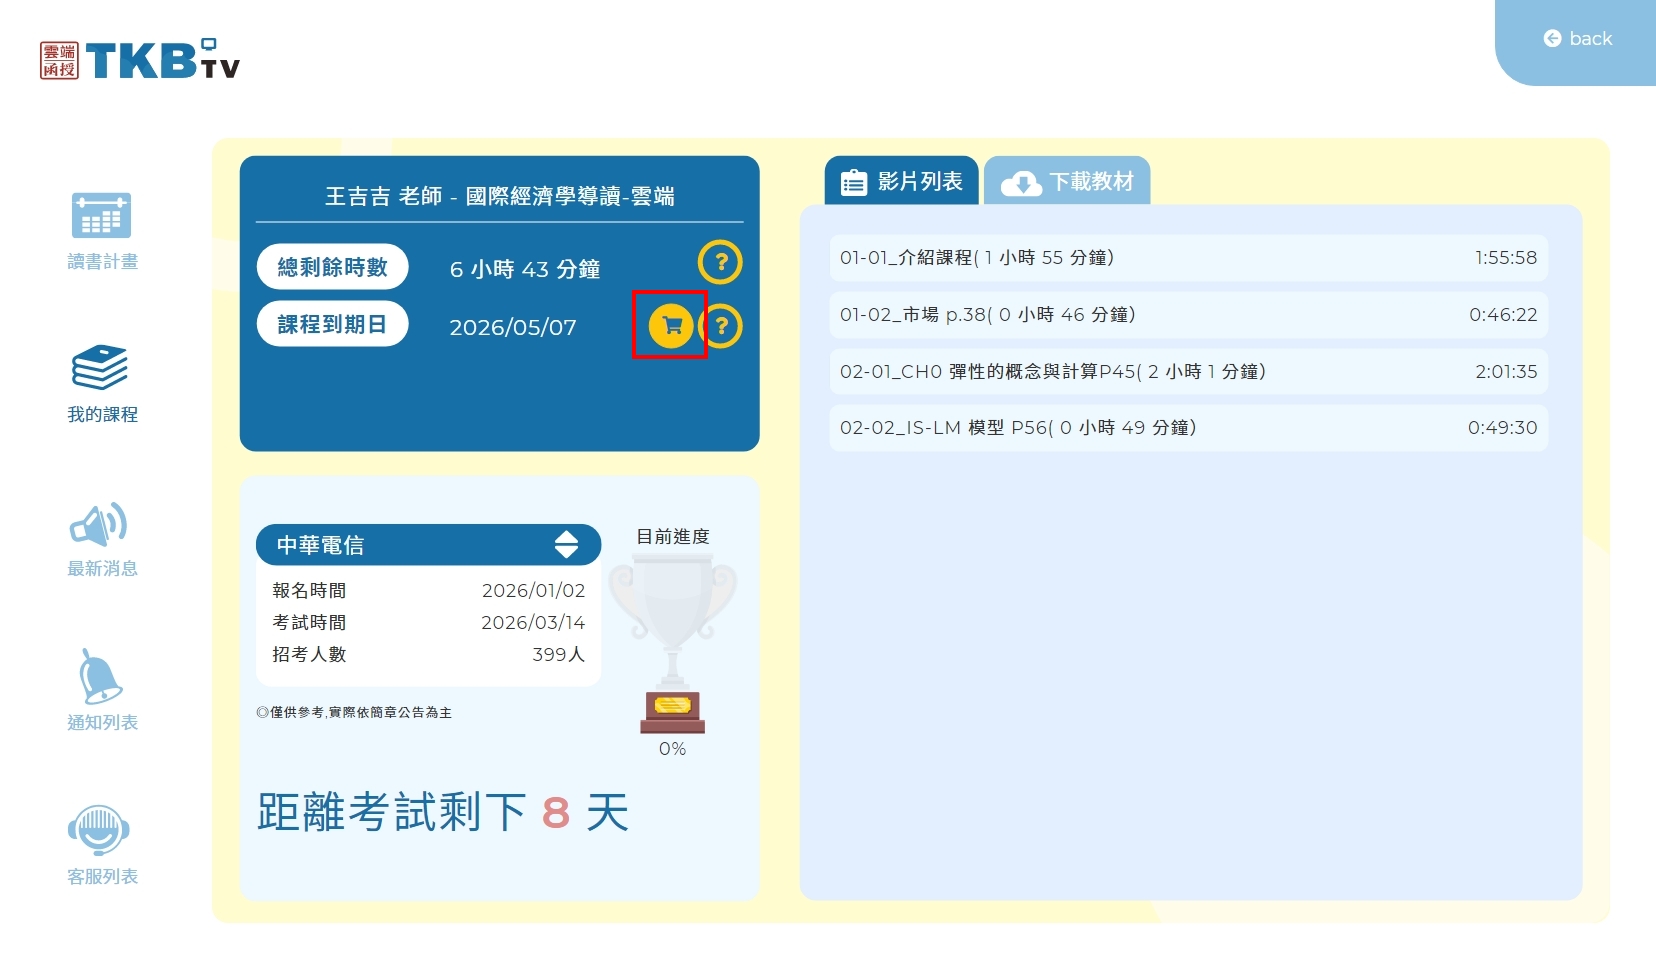Click help icon beside course expiry date
This screenshot has height=955, width=1656.
(x=722, y=326)
